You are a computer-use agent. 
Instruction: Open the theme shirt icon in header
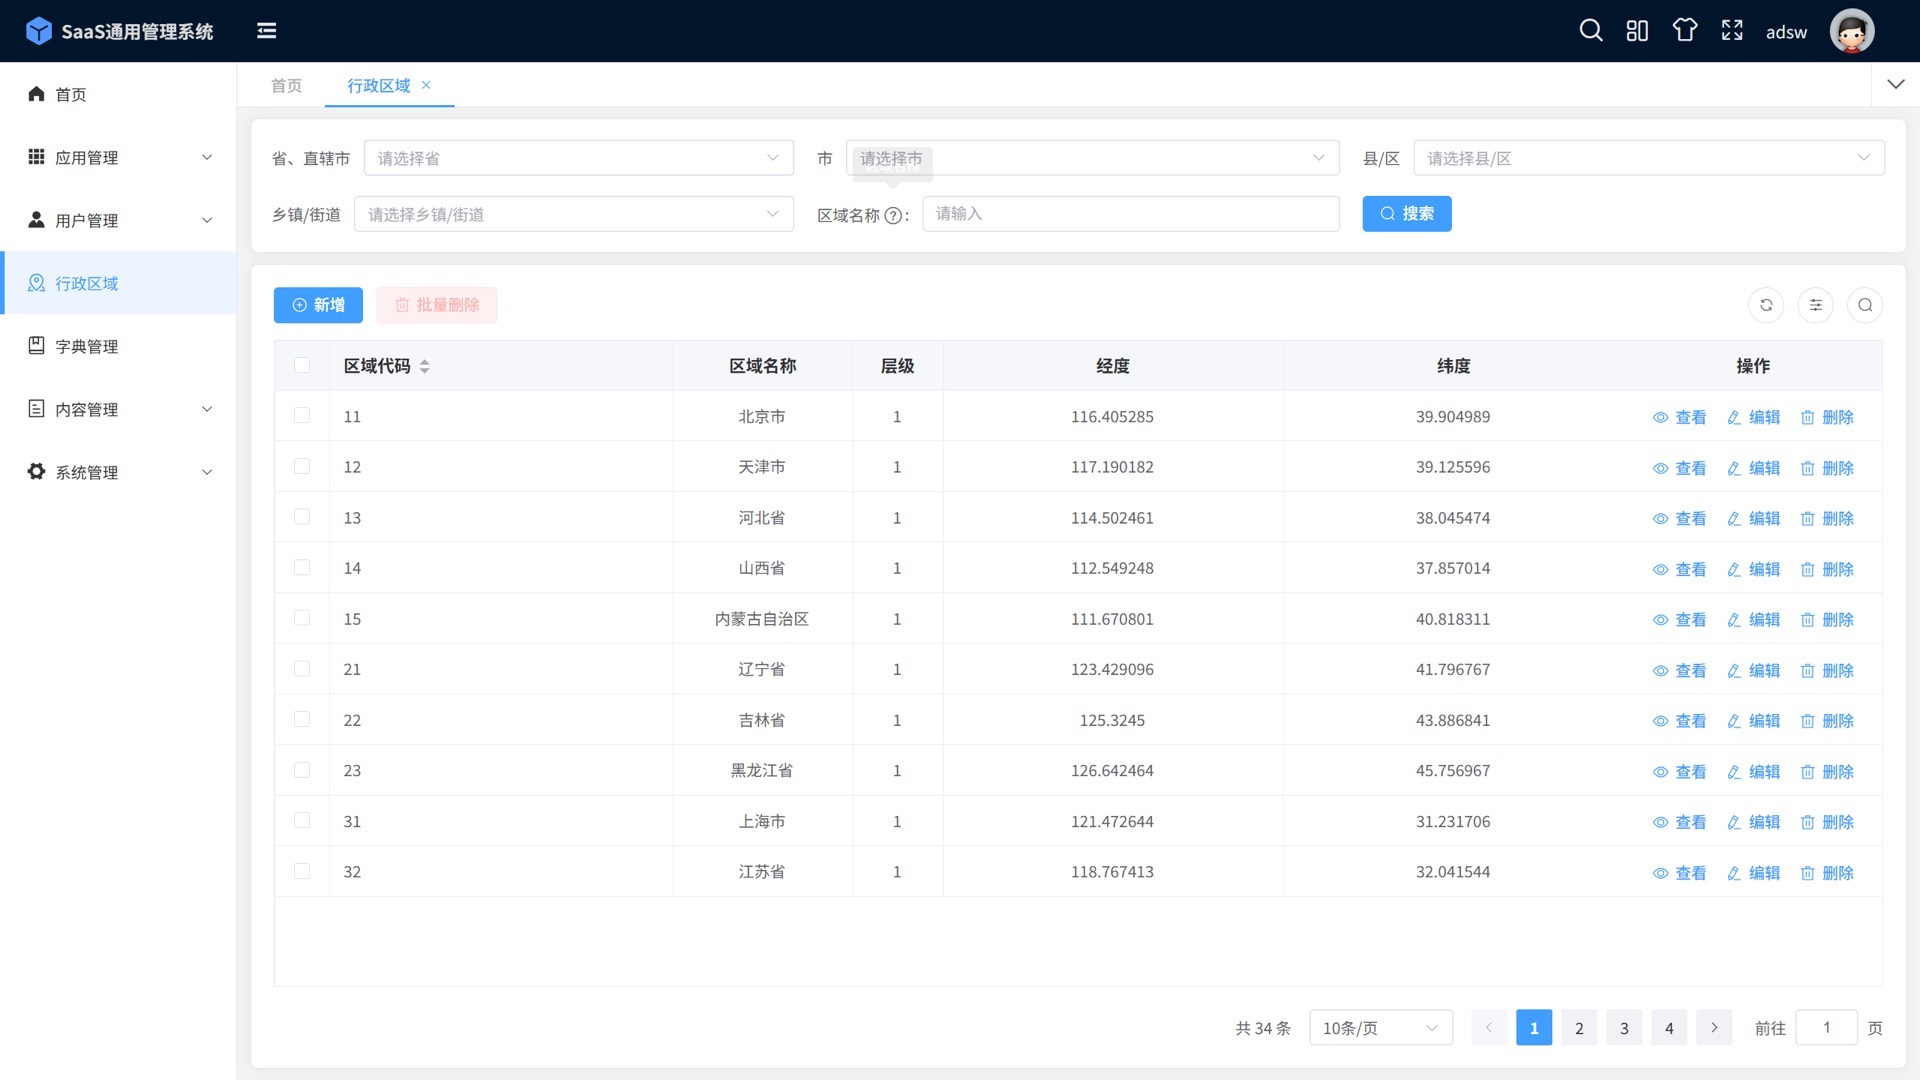click(1685, 31)
